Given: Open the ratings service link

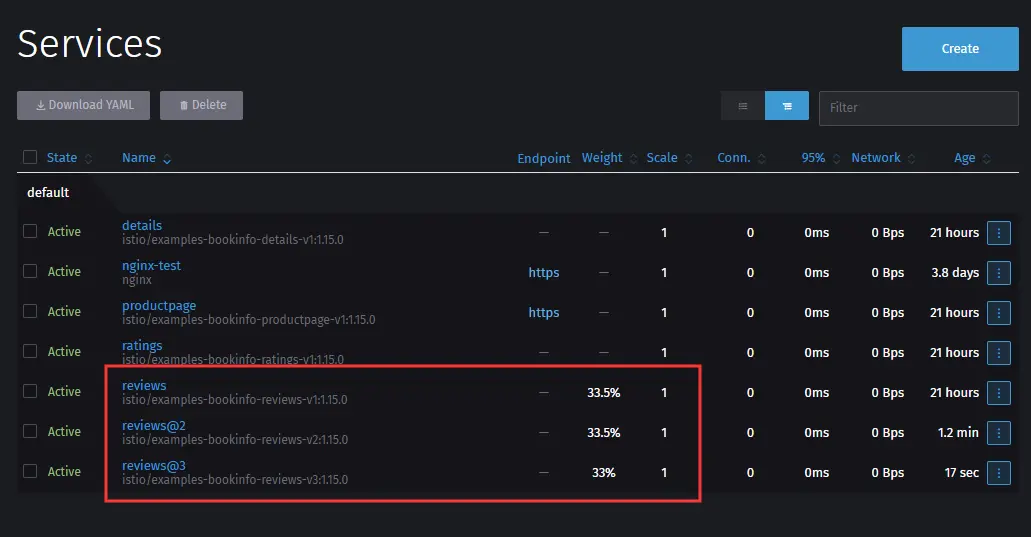Looking at the screenshot, I should point(142,346).
